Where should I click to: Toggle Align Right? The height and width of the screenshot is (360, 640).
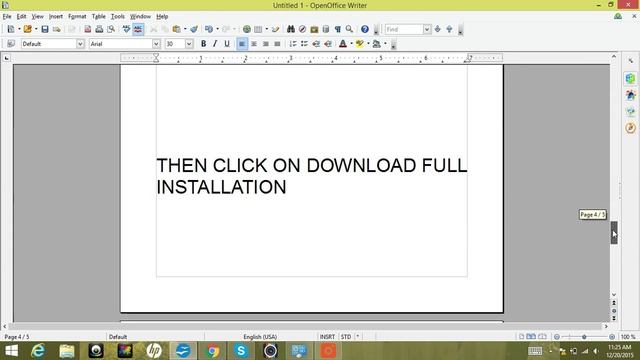click(266, 44)
